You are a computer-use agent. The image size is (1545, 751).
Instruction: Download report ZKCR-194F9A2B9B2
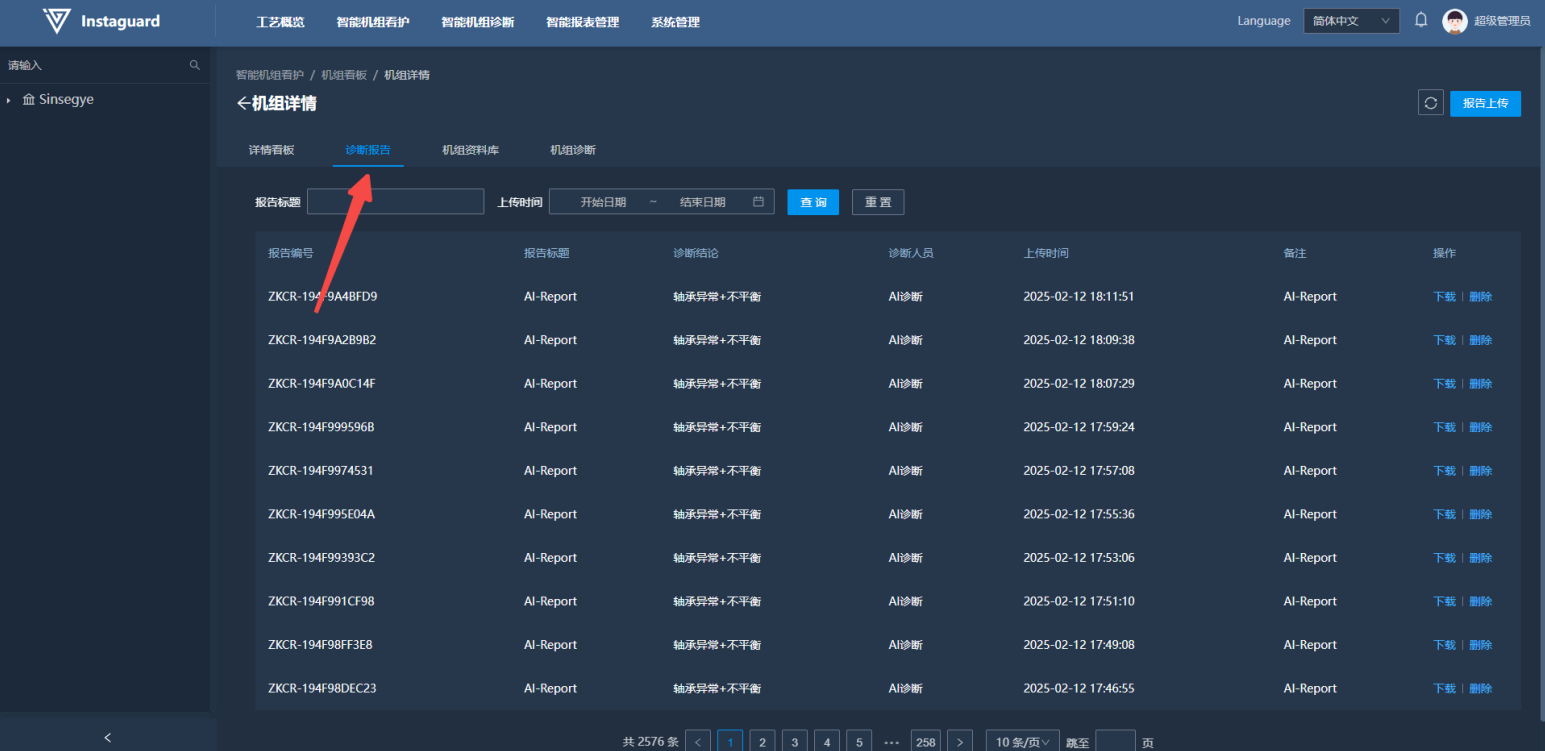coord(1444,340)
